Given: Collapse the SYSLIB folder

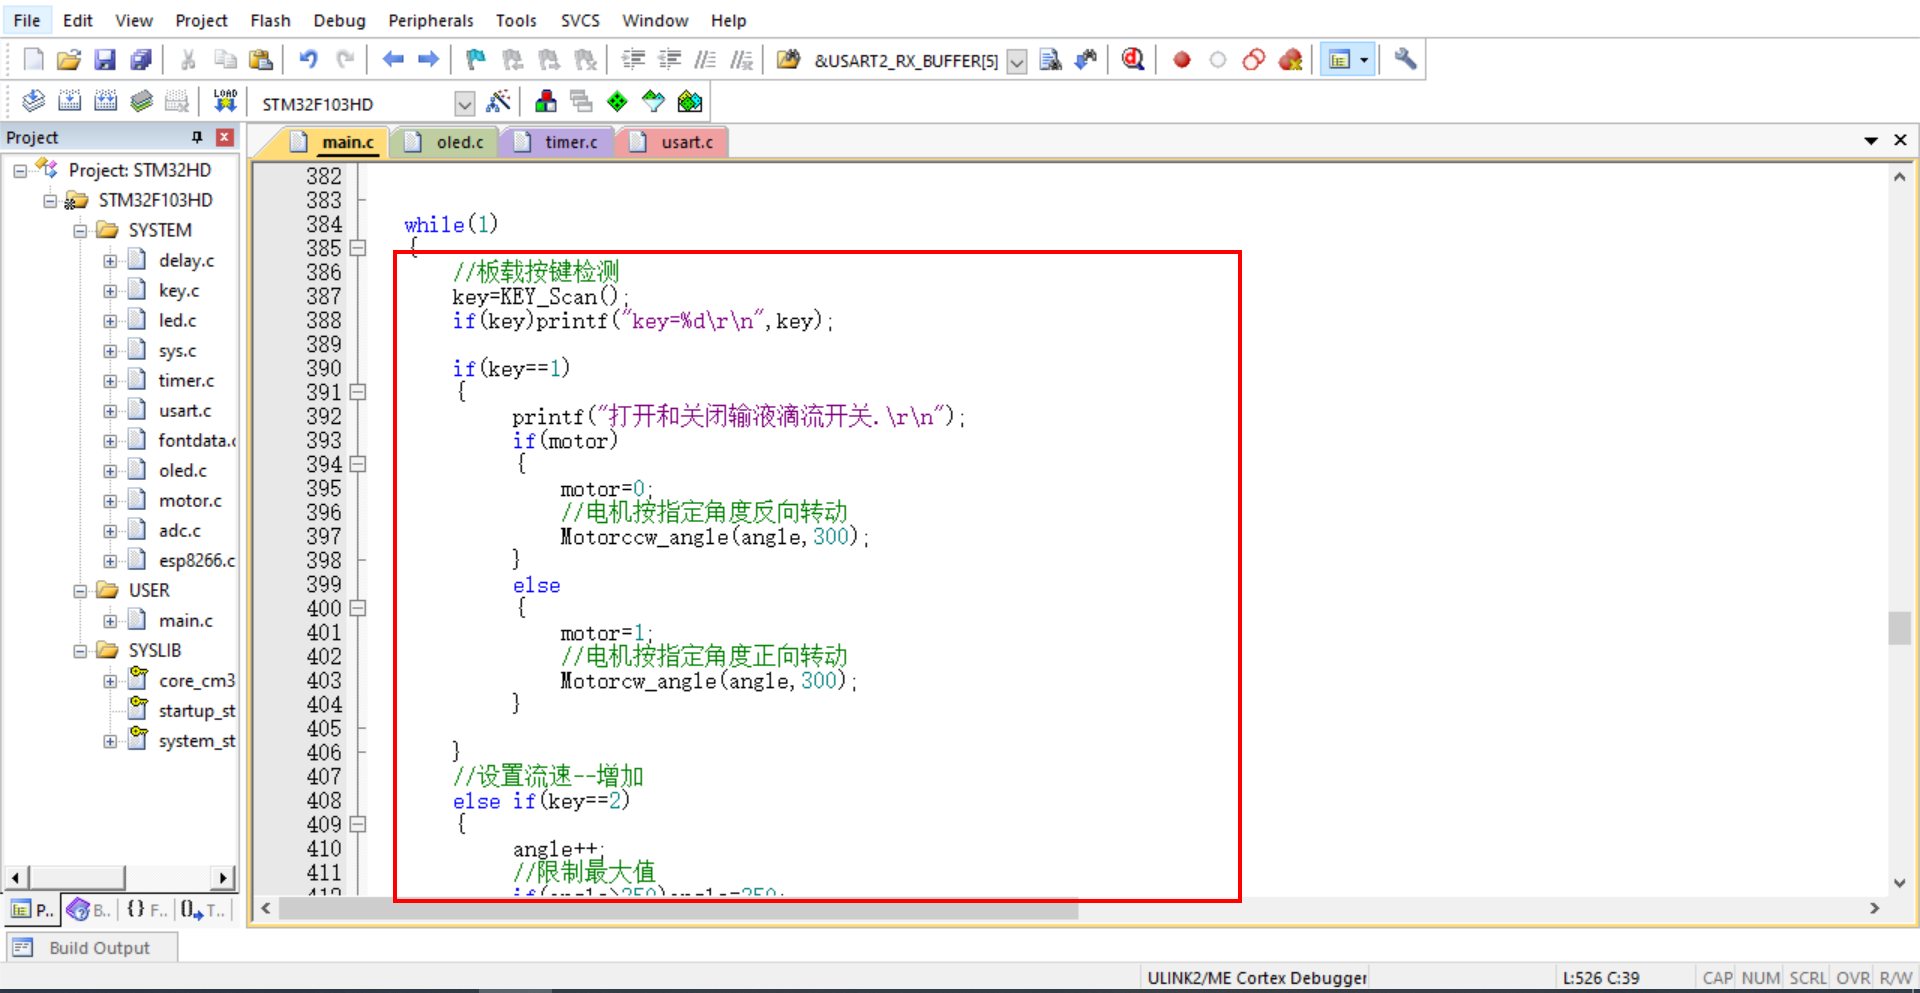Looking at the screenshot, I should point(80,651).
